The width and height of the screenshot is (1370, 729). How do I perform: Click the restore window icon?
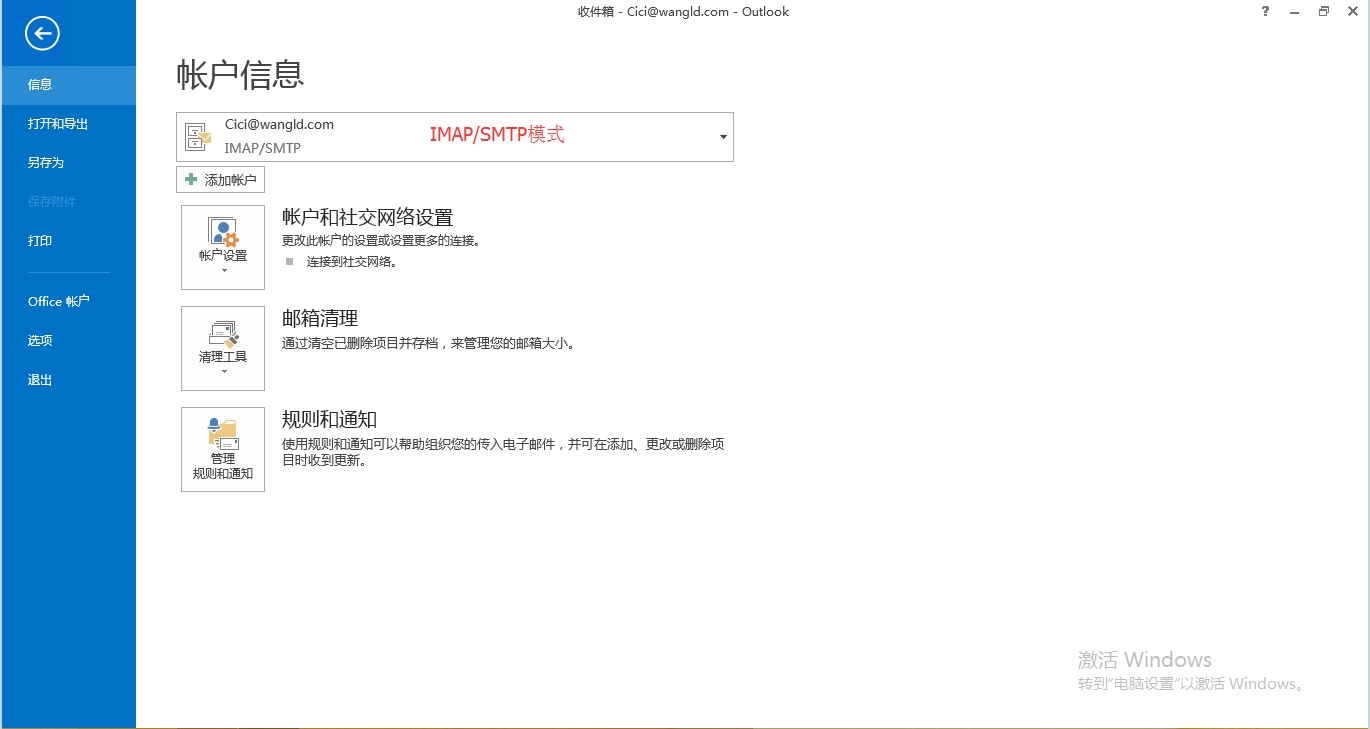tap(1324, 12)
